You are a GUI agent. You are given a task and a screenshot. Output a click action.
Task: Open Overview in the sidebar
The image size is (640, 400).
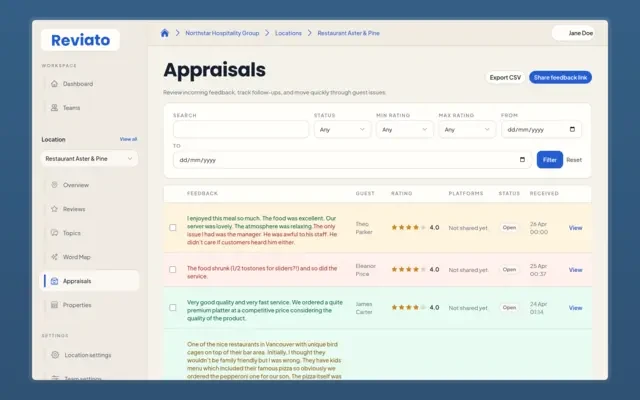click(x=91, y=185)
